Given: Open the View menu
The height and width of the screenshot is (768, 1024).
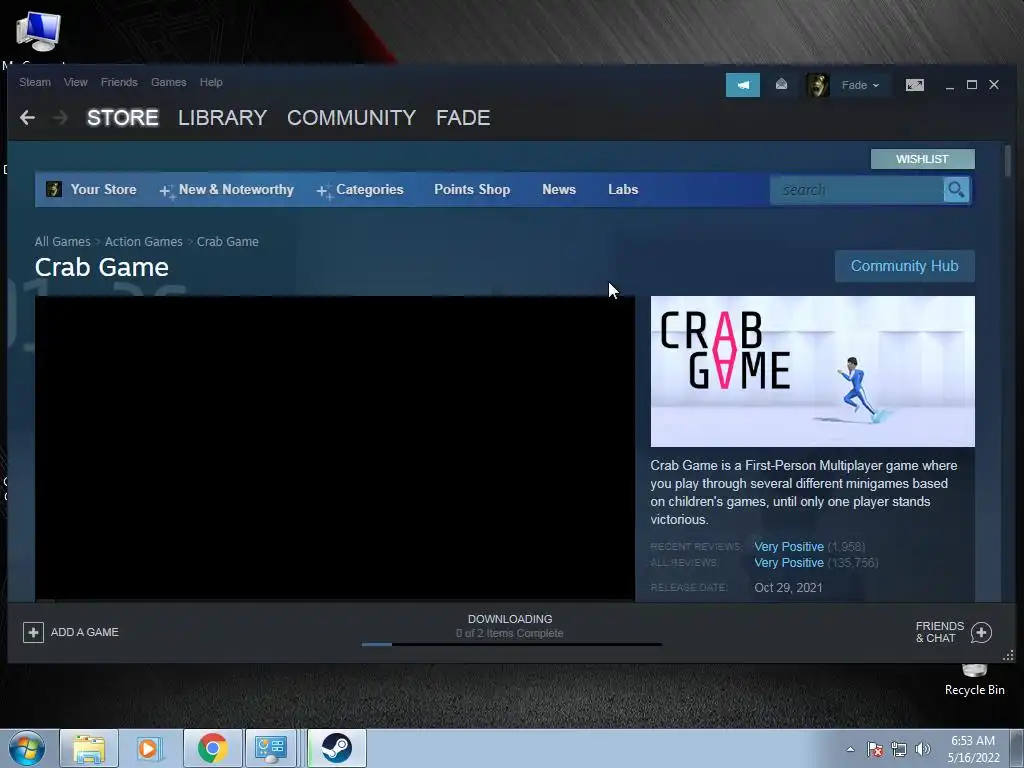Looking at the screenshot, I should click(x=76, y=82).
